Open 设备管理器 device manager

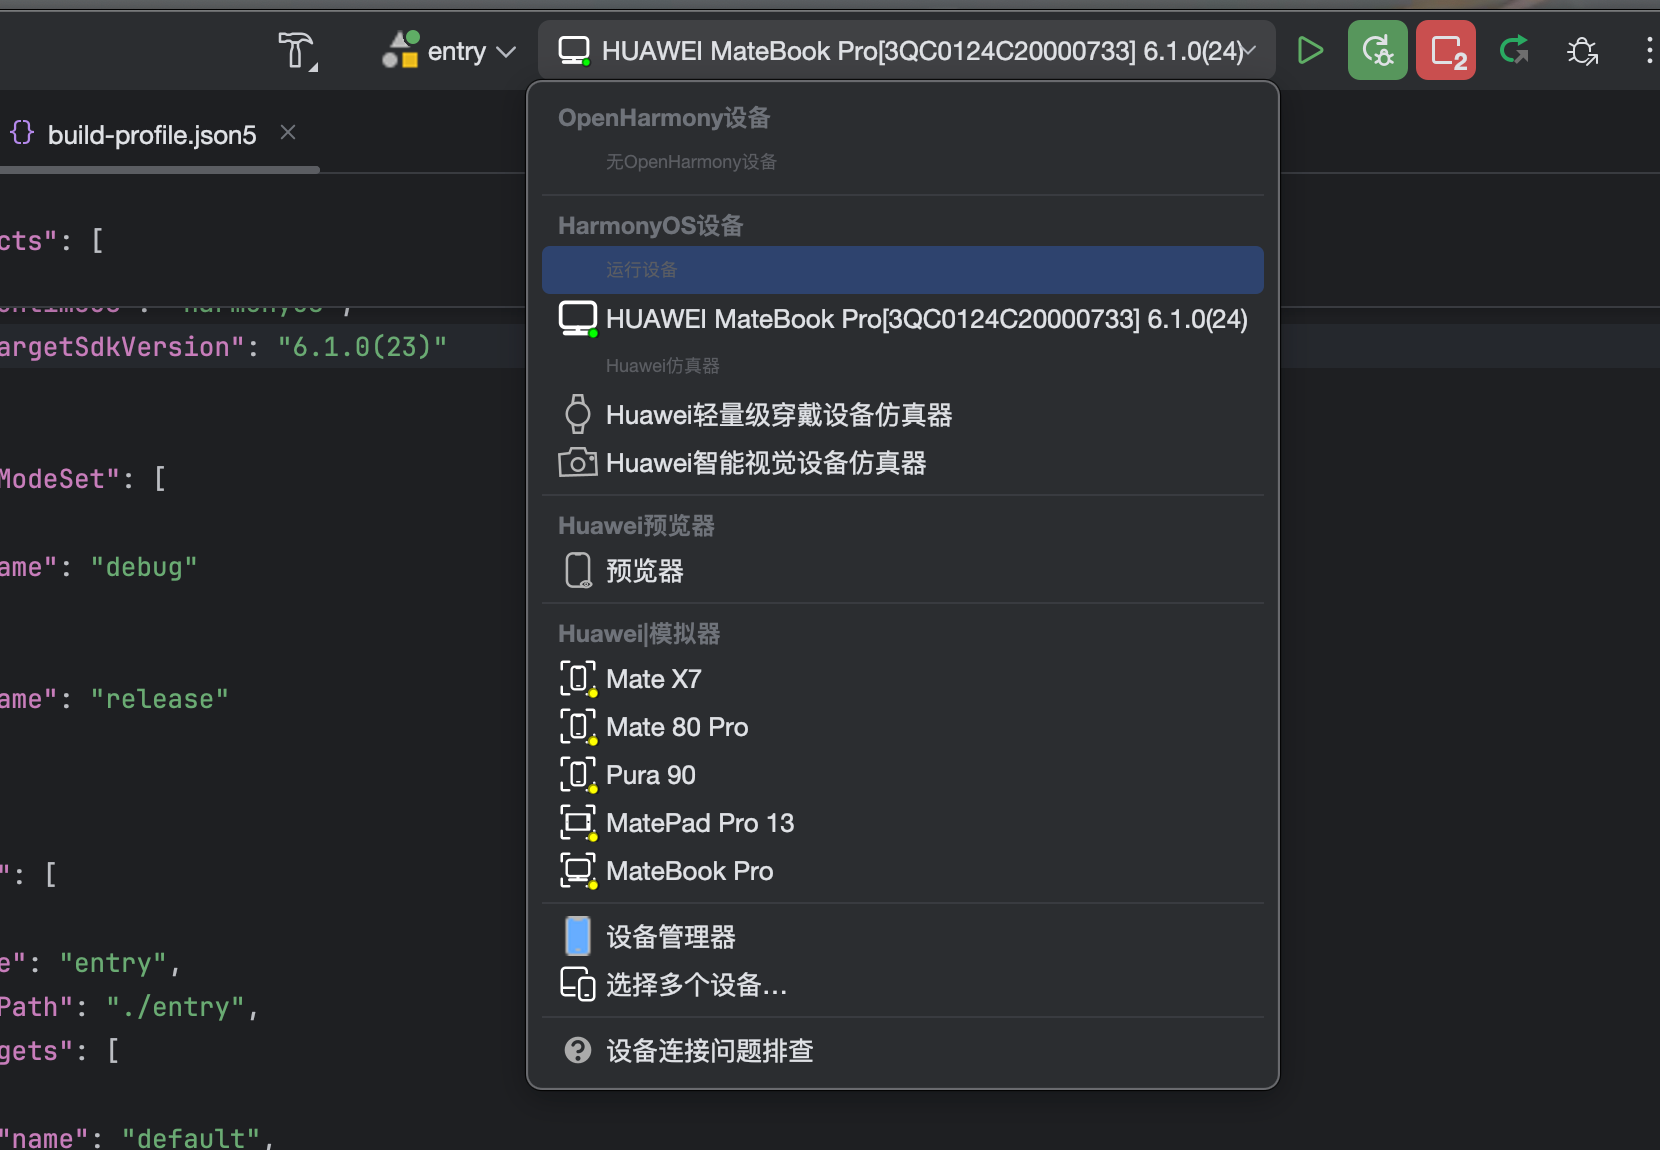(x=903, y=936)
